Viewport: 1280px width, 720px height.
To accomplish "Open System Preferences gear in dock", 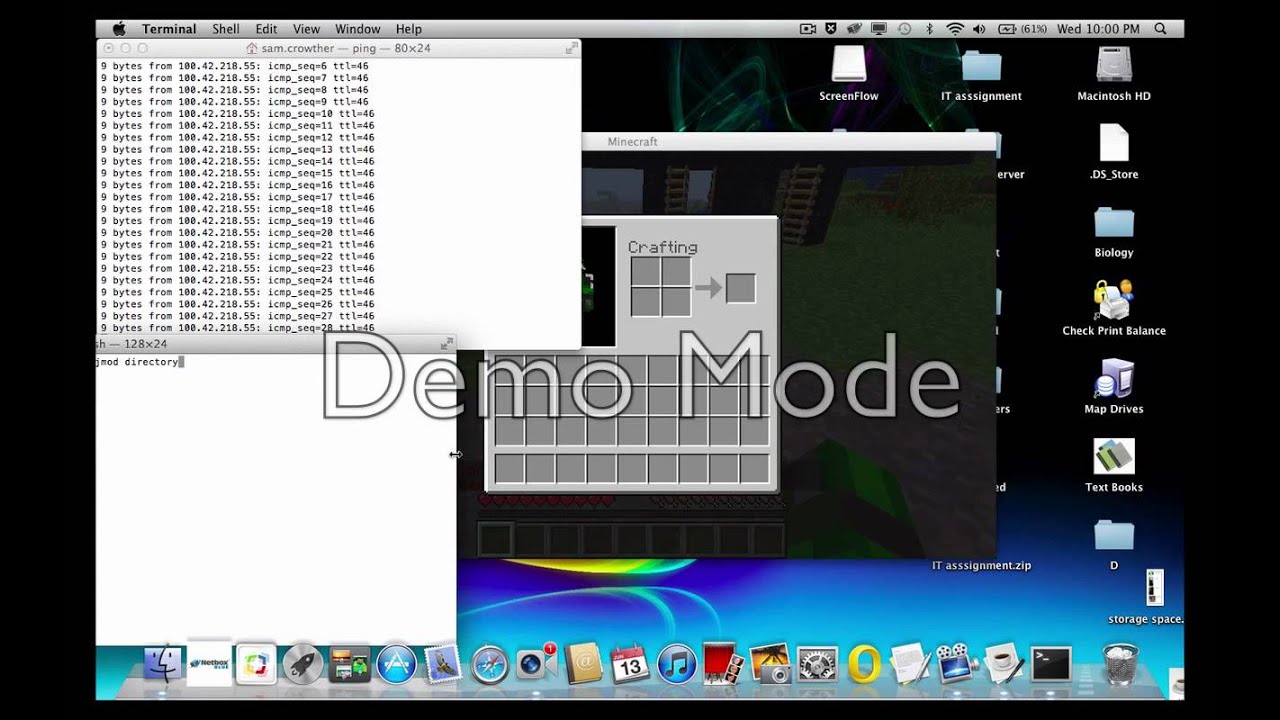I will point(817,664).
